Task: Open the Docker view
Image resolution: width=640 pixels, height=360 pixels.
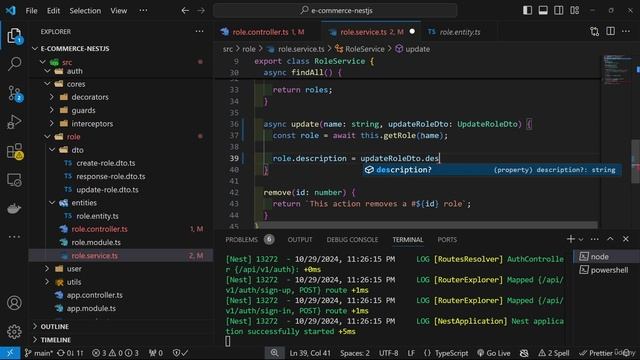Action: point(14,209)
